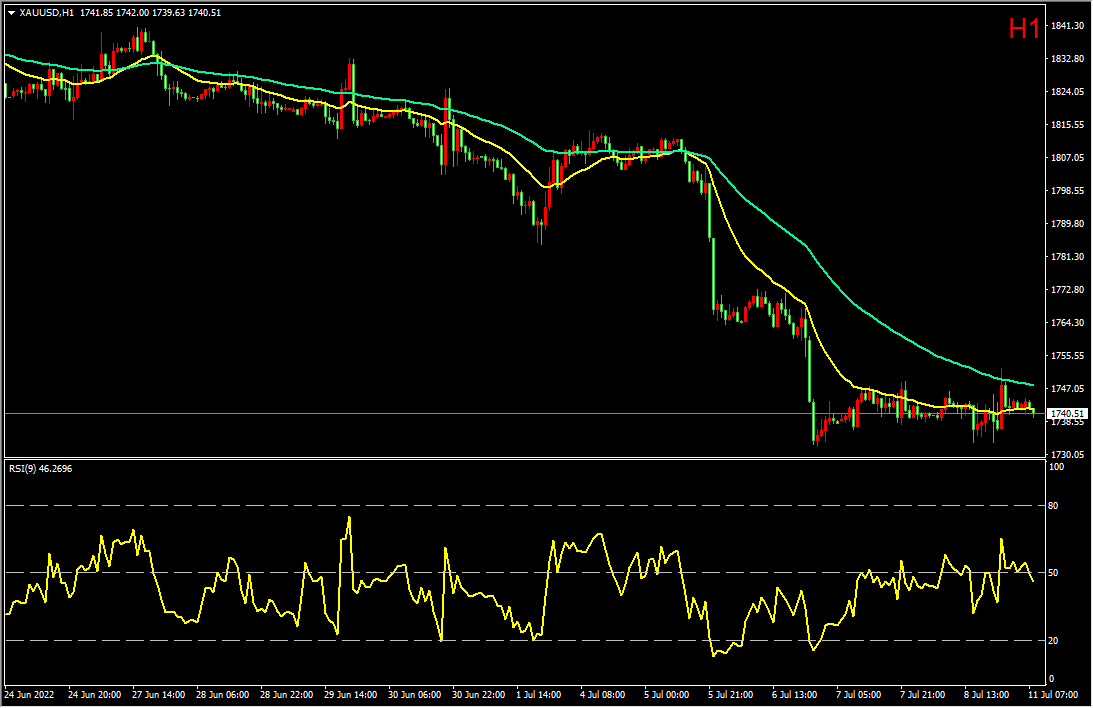Click the 5 Jul 00:00 time label
The height and width of the screenshot is (708, 1093).
[x=667, y=695]
